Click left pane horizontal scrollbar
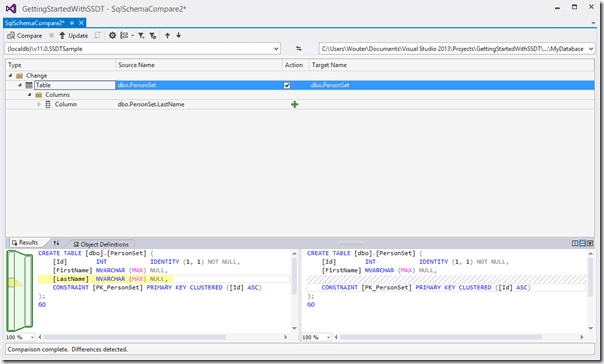 135,337
